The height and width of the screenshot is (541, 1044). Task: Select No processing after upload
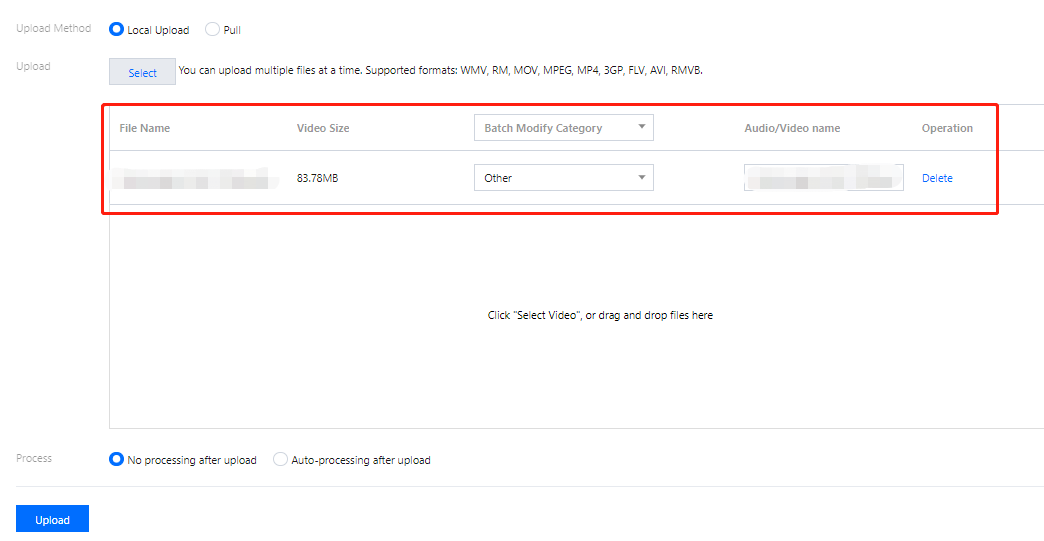(x=117, y=459)
